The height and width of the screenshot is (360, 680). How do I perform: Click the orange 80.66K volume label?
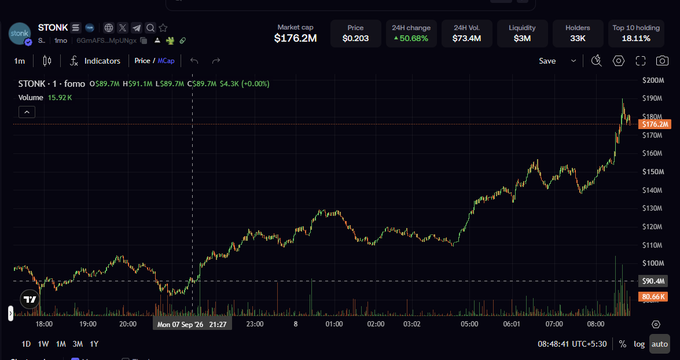point(654,297)
